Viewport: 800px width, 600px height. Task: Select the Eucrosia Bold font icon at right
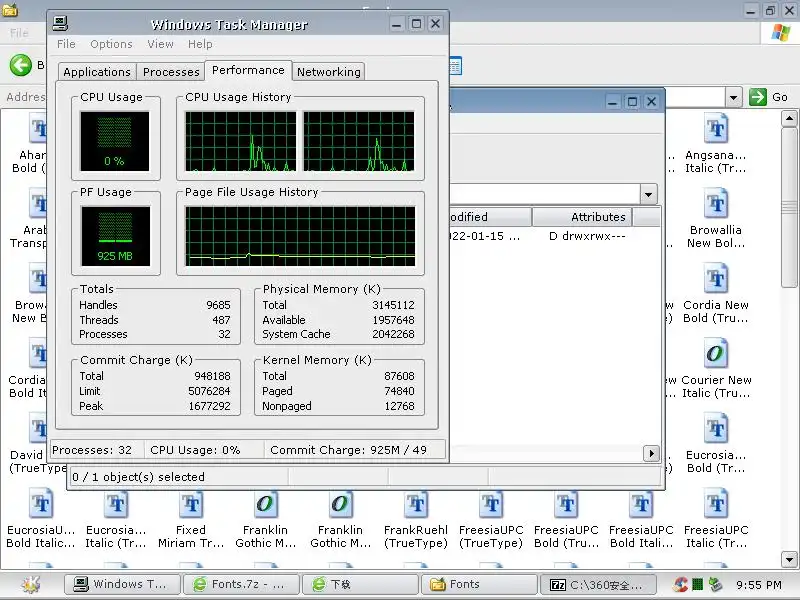pos(716,428)
